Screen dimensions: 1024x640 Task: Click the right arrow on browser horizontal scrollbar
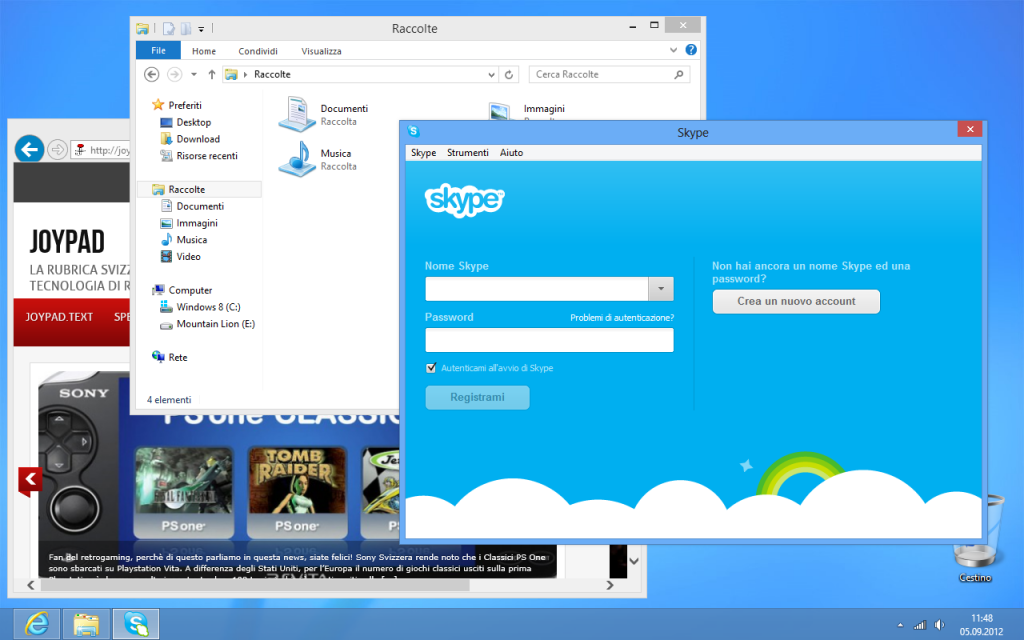coord(610,585)
